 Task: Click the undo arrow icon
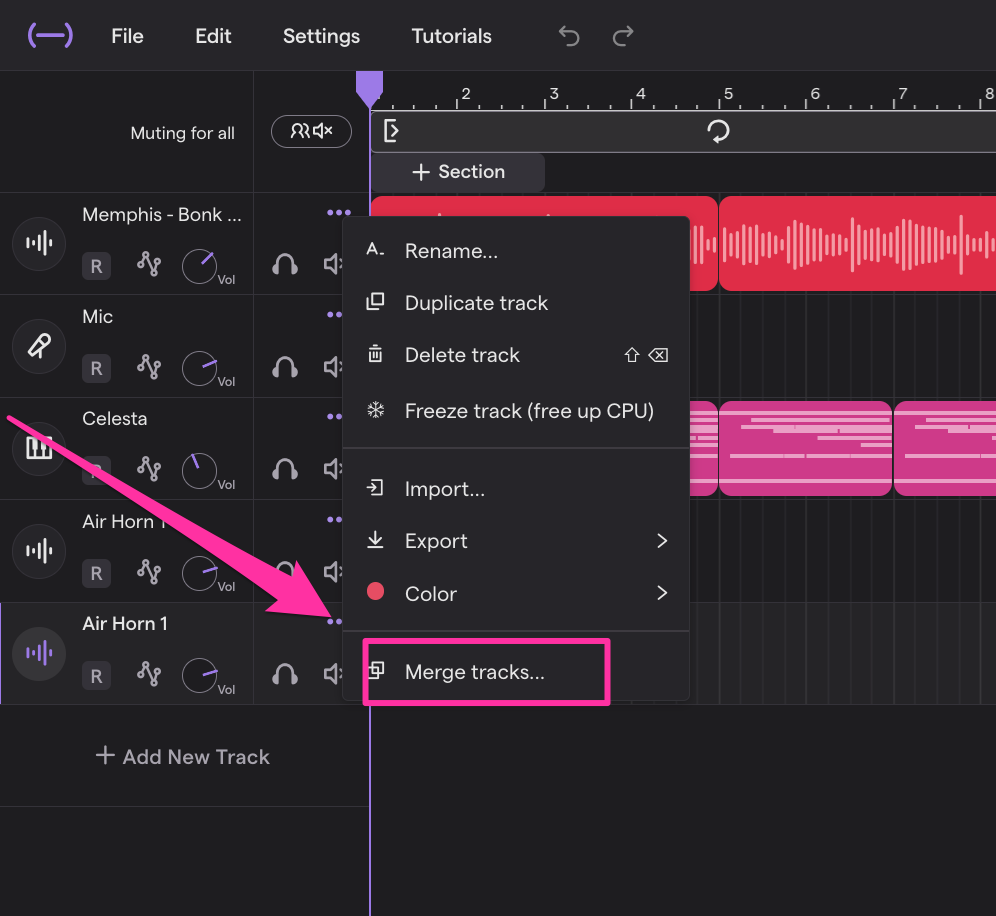click(x=569, y=36)
